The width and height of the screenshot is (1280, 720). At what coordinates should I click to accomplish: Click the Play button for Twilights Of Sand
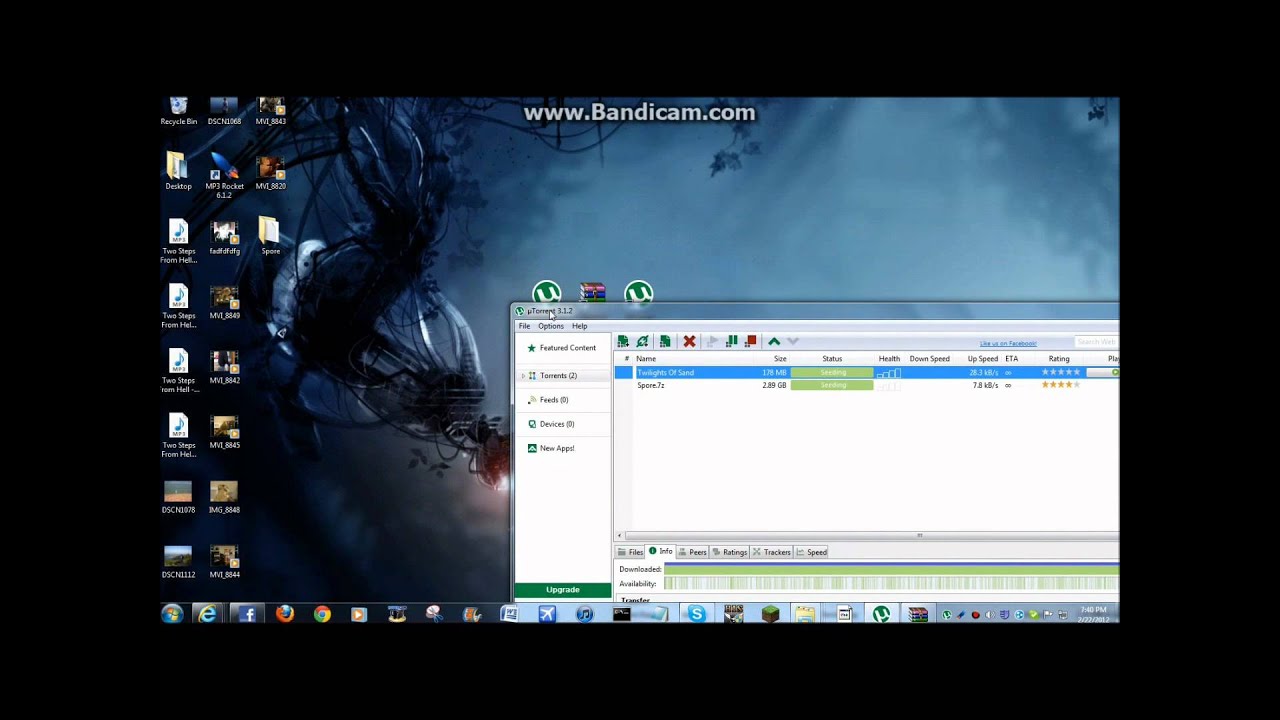[1102, 372]
